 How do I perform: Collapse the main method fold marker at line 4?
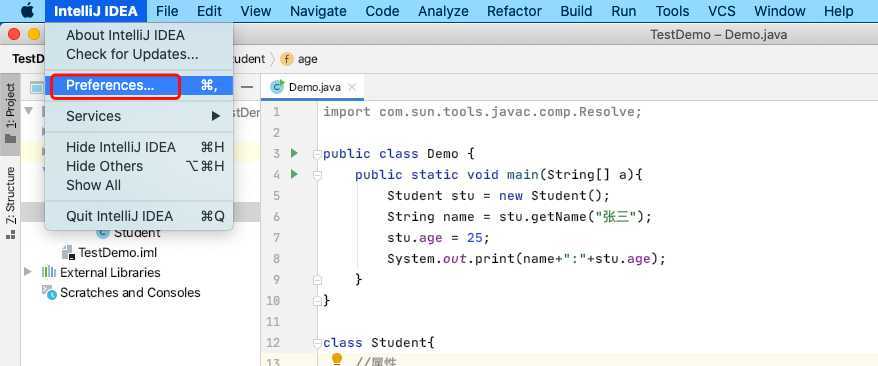click(317, 175)
